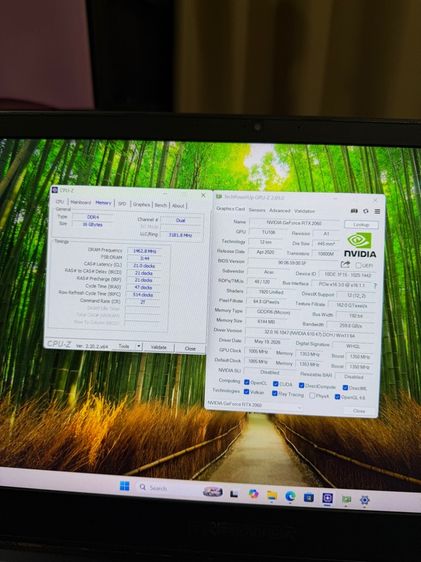This screenshot has width=421, height=562.
Task: Open the GPU selection dropdown in GPU-Z
Action: click(x=255, y=405)
